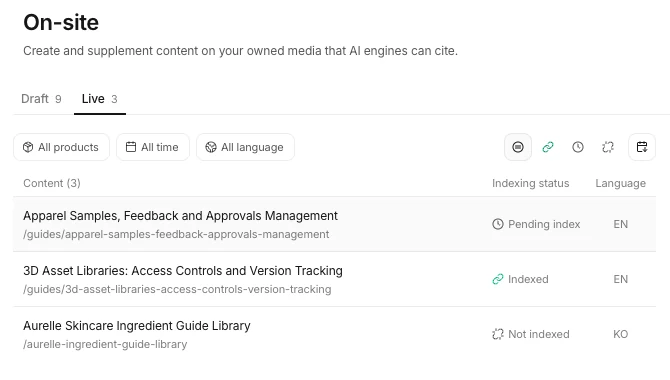The height and width of the screenshot is (380, 670).
Task: Click the cube icon in All products
Action: click(28, 147)
